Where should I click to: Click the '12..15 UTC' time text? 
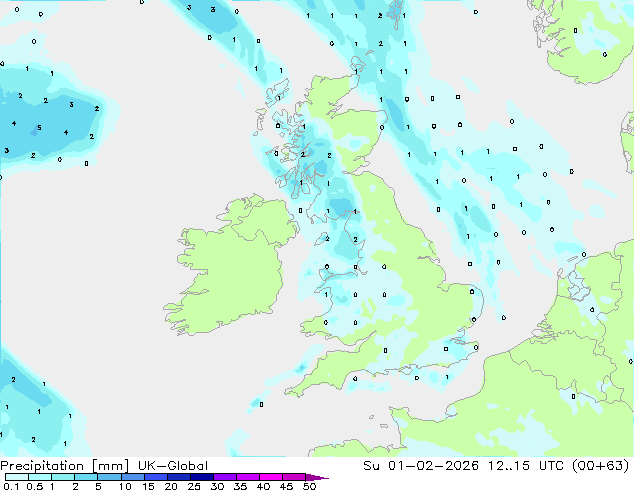tap(525, 466)
